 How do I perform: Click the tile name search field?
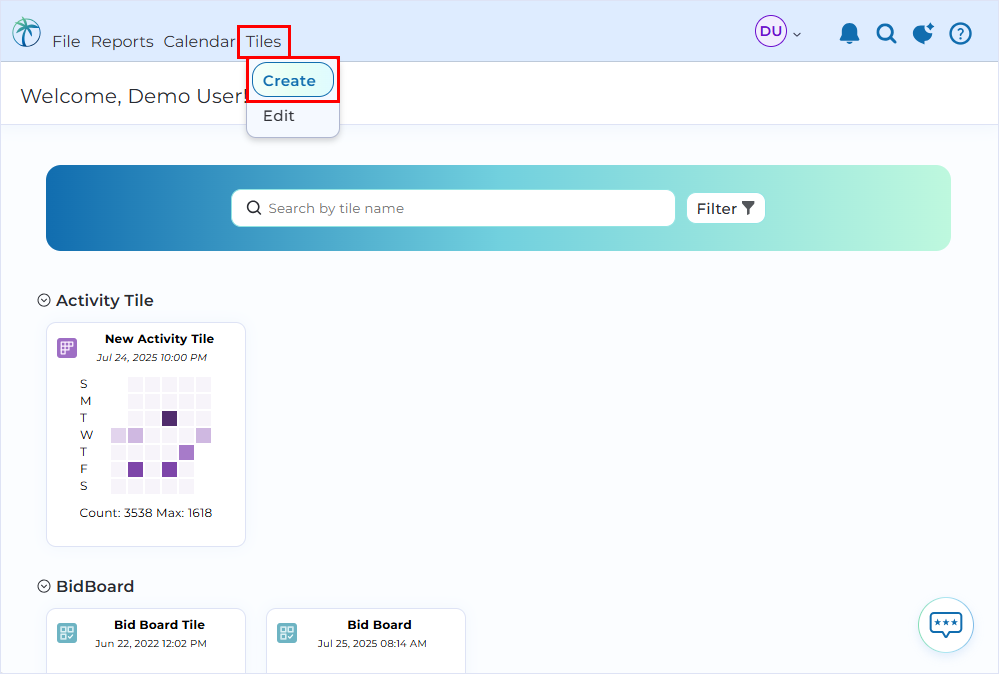pyautogui.click(x=452, y=208)
